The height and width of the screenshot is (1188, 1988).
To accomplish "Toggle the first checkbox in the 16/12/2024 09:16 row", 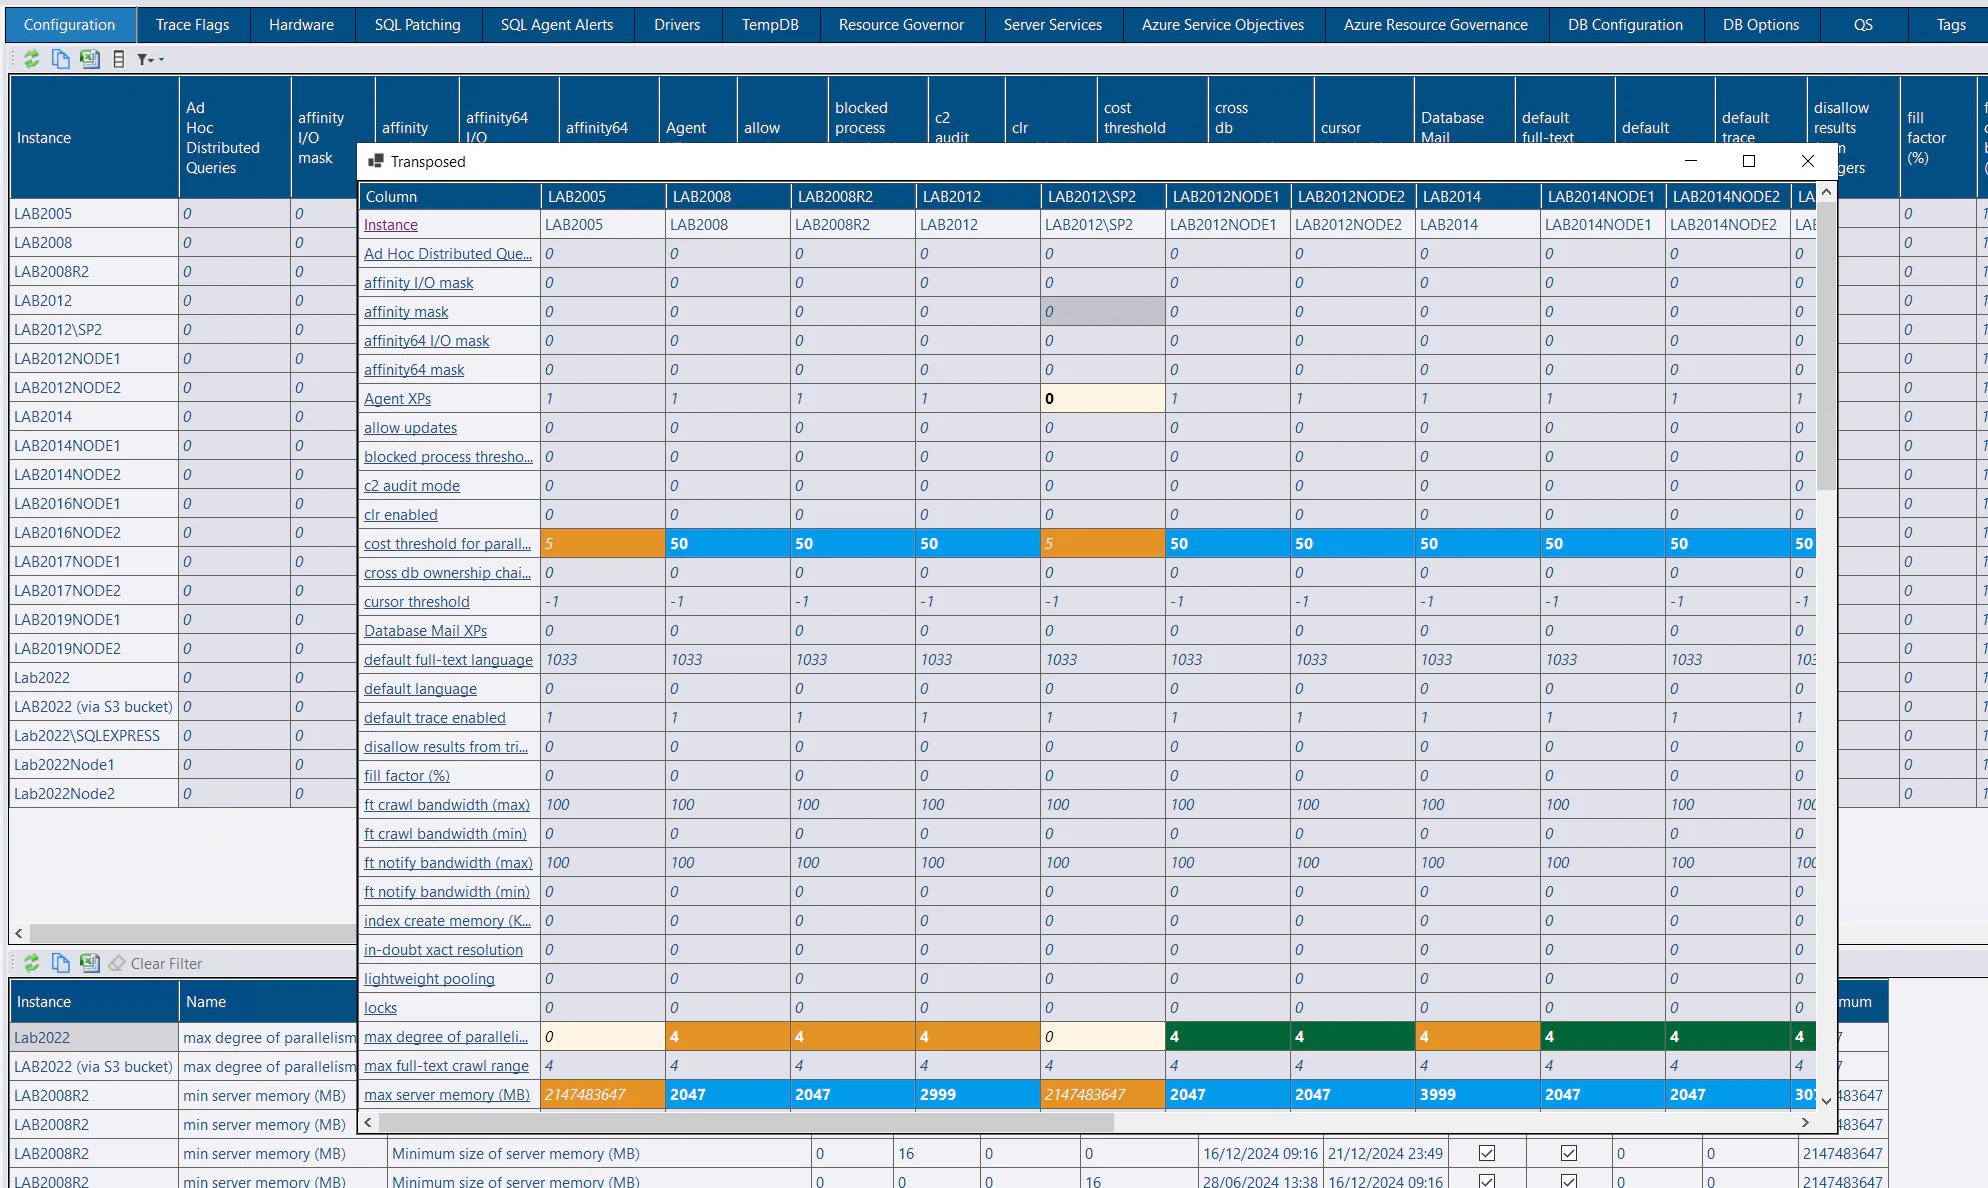I will (1487, 1153).
